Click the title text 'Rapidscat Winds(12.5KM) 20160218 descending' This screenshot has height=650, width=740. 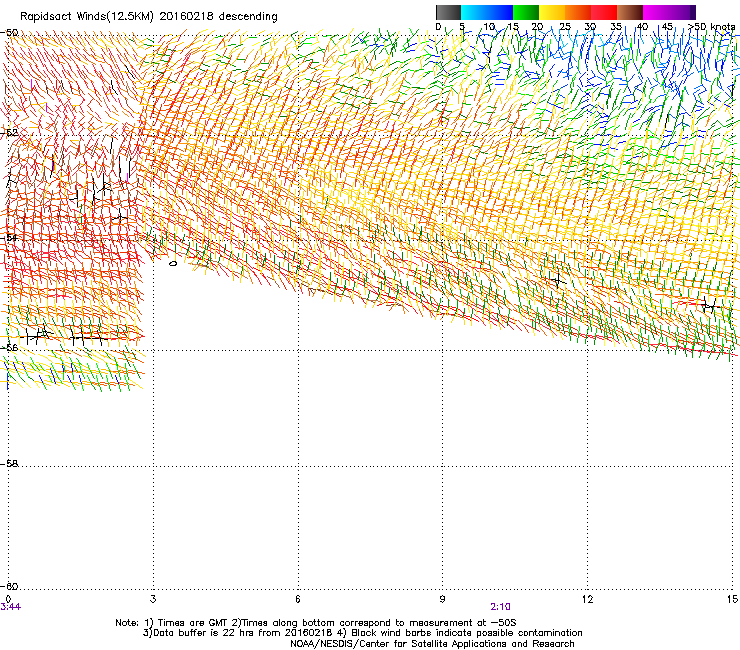point(149,16)
